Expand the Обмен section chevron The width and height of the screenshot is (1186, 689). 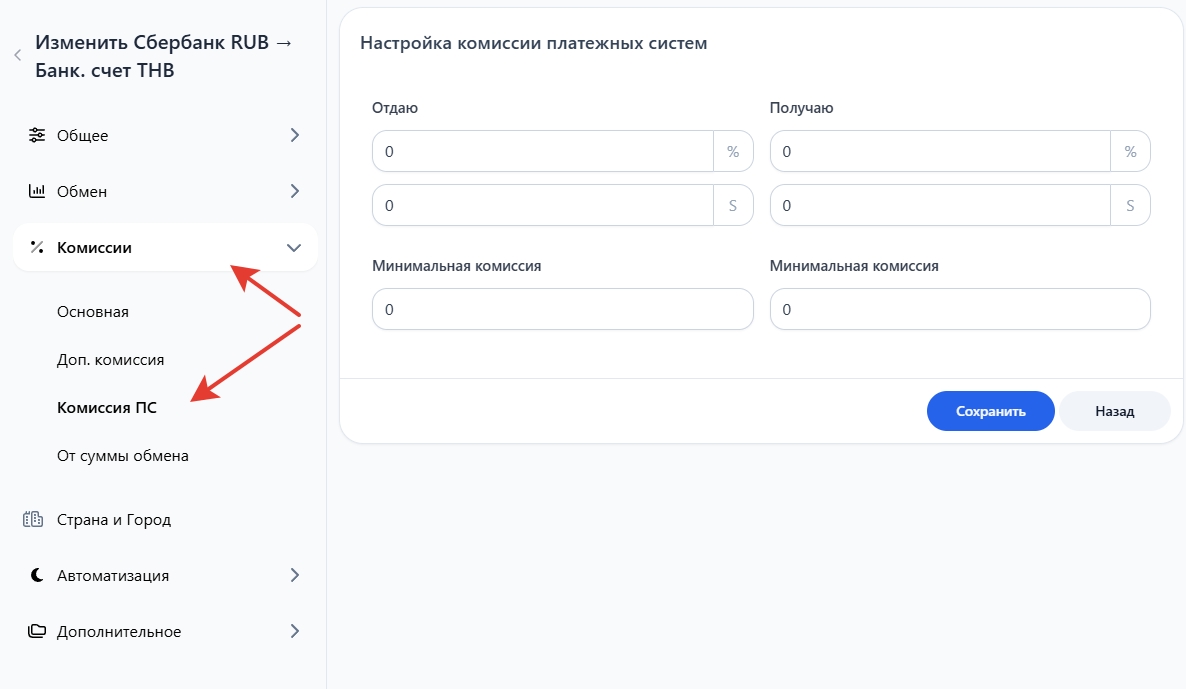294,191
